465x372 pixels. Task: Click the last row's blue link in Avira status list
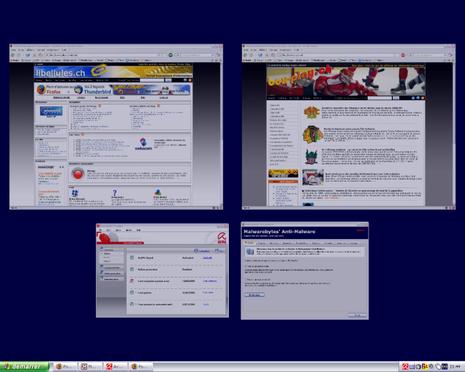[x=206, y=304]
